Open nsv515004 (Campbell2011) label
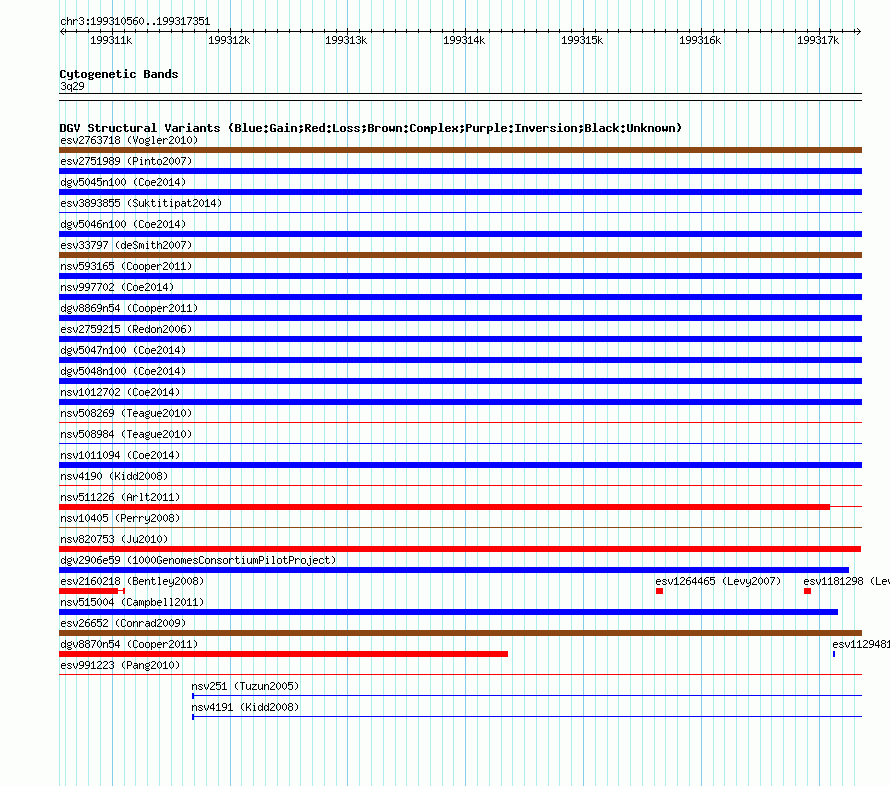 (x=132, y=602)
